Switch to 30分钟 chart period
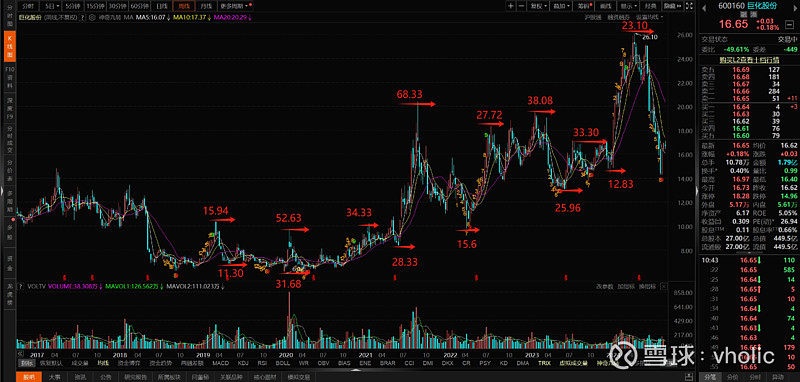This screenshot has height=382, width=800. coord(116,6)
